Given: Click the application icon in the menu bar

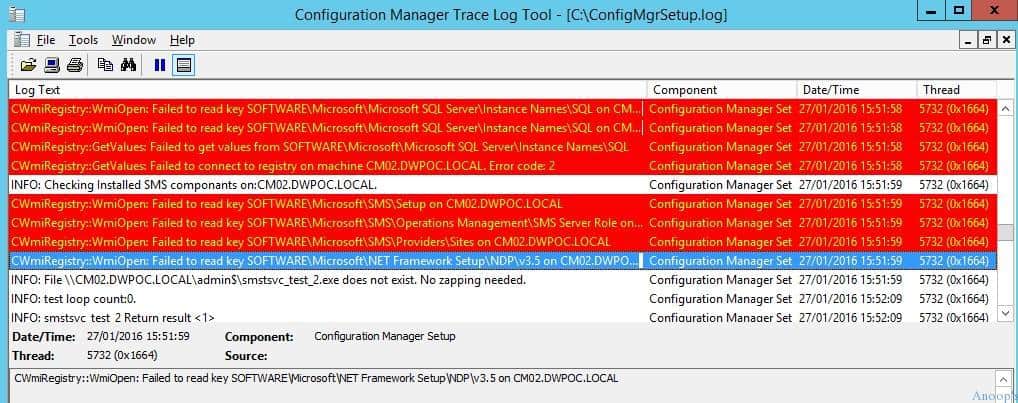Looking at the screenshot, I should 21,40.
